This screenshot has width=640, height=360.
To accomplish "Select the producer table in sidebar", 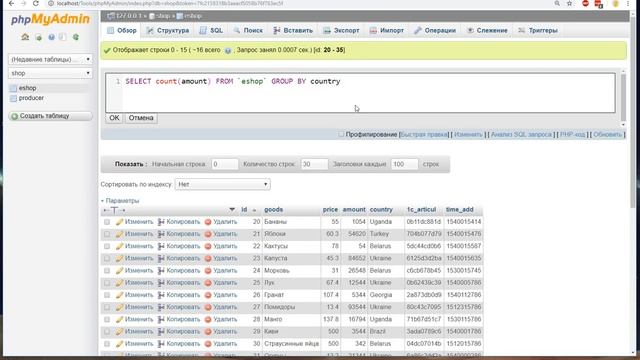I will (31, 98).
